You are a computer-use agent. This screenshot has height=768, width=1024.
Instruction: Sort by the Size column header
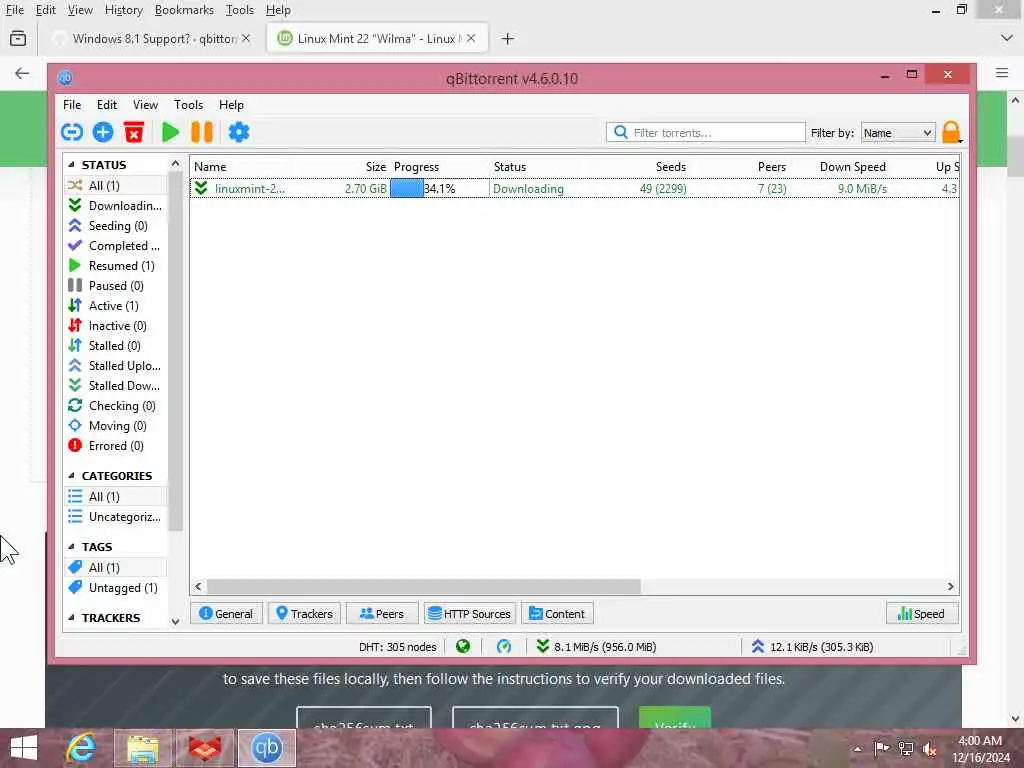376,167
